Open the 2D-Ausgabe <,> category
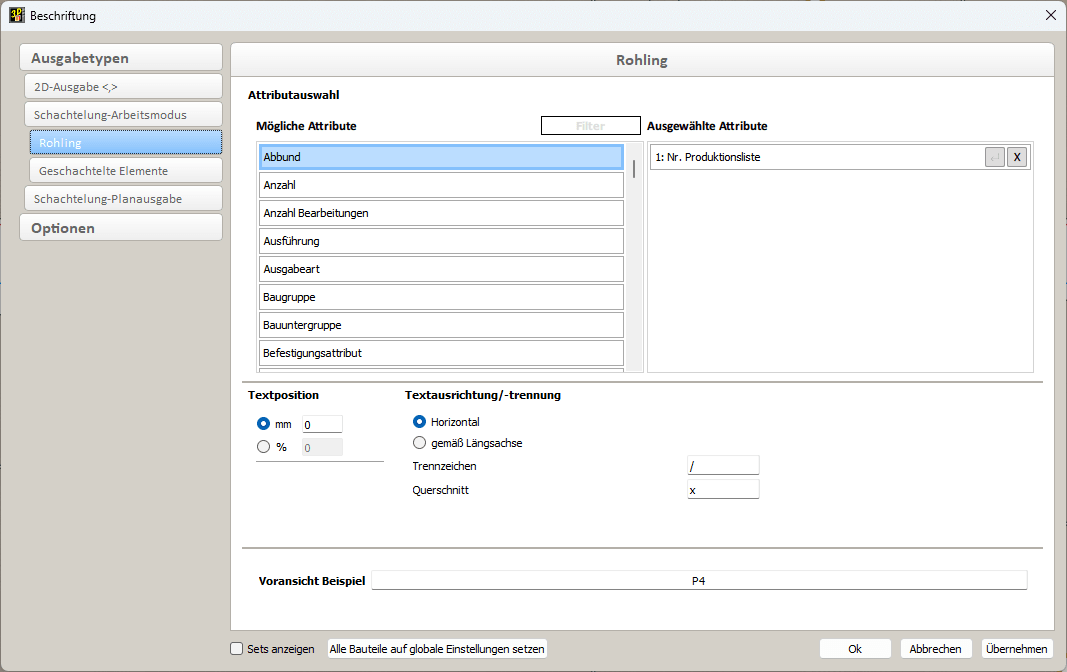1067x672 pixels. pyautogui.click(x=124, y=86)
